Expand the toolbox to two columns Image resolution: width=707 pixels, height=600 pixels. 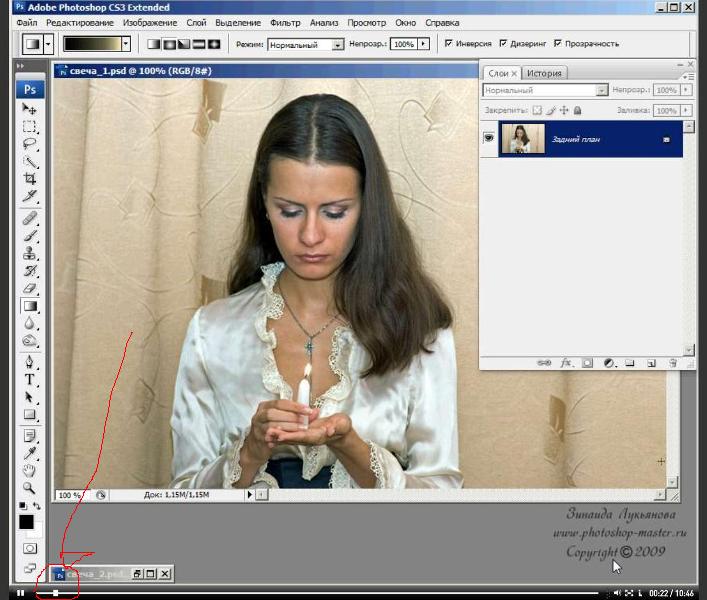pos(20,66)
